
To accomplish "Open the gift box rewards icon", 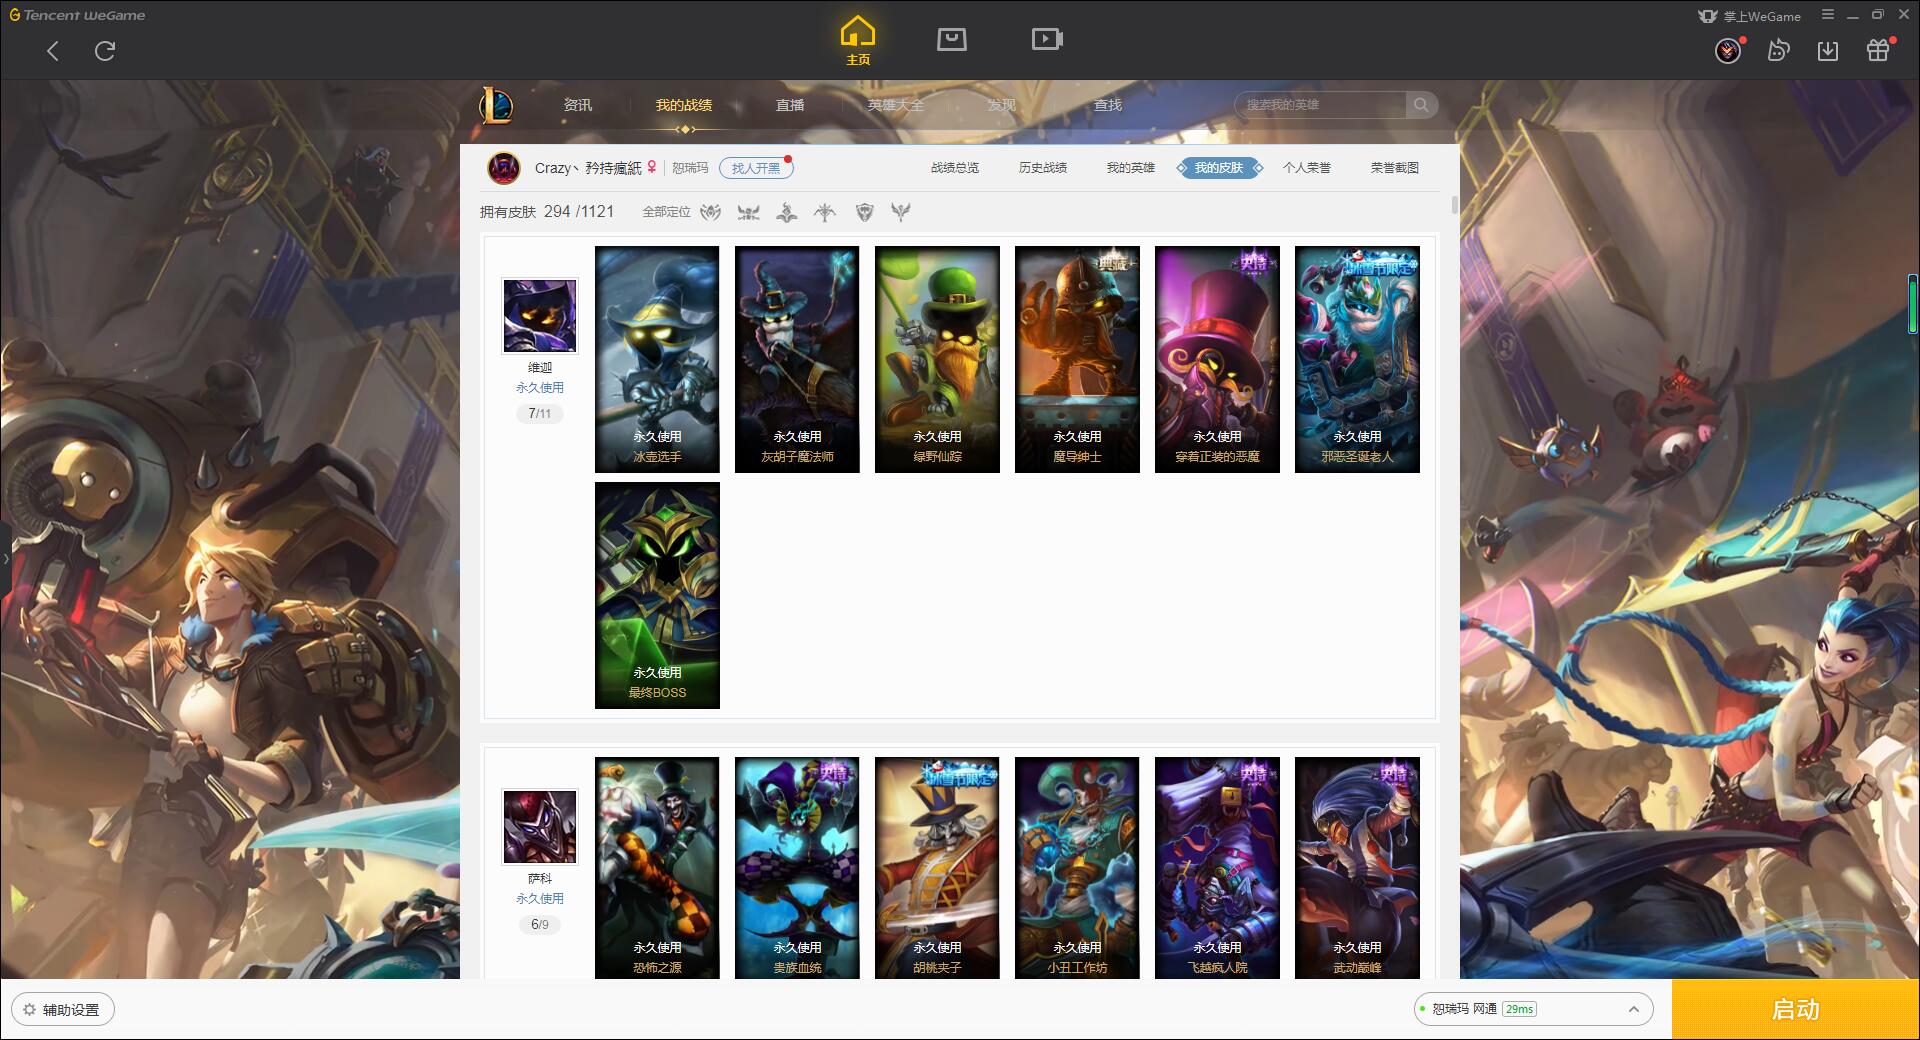I will (x=1878, y=51).
